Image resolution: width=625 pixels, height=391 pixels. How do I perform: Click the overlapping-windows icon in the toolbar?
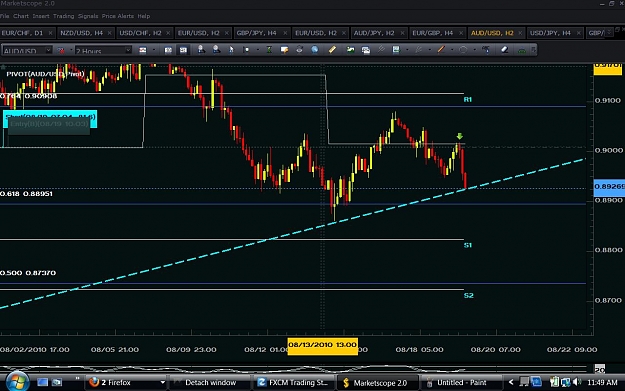[x=366, y=50]
